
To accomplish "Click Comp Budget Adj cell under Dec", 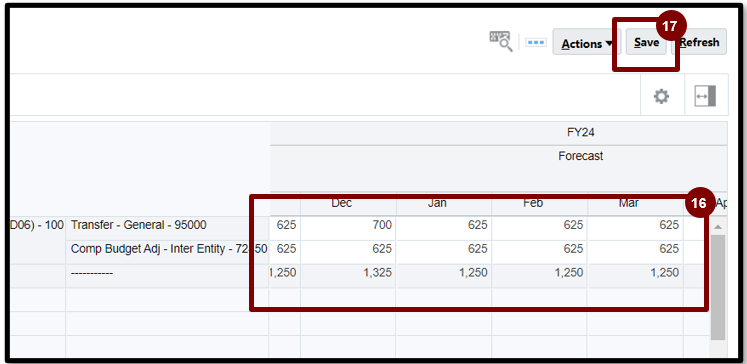I will pyautogui.click(x=348, y=252).
